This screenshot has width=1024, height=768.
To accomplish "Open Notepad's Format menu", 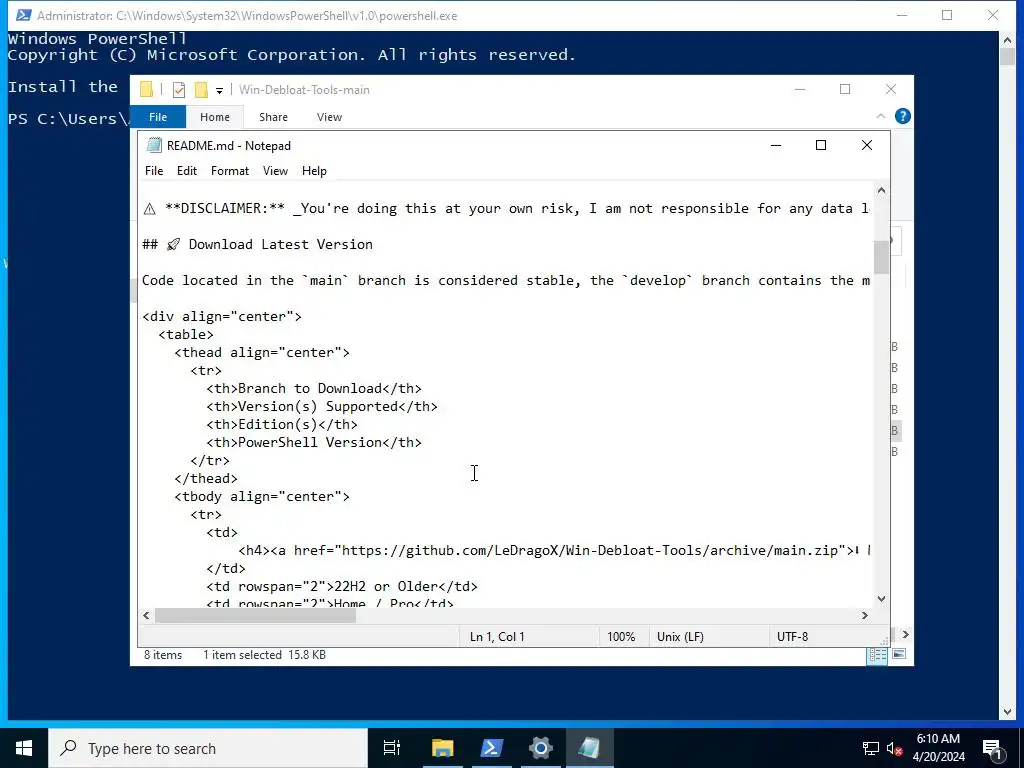I will [x=230, y=170].
